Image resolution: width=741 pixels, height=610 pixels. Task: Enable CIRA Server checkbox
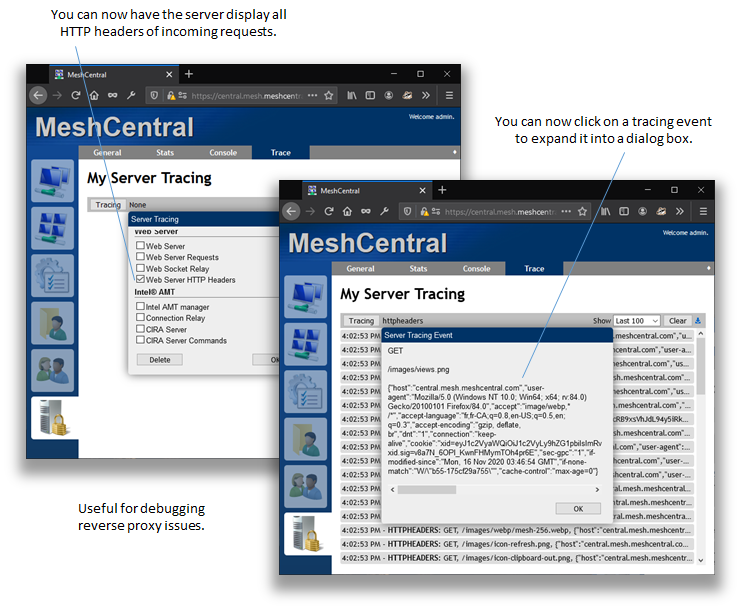pyautogui.click(x=140, y=329)
